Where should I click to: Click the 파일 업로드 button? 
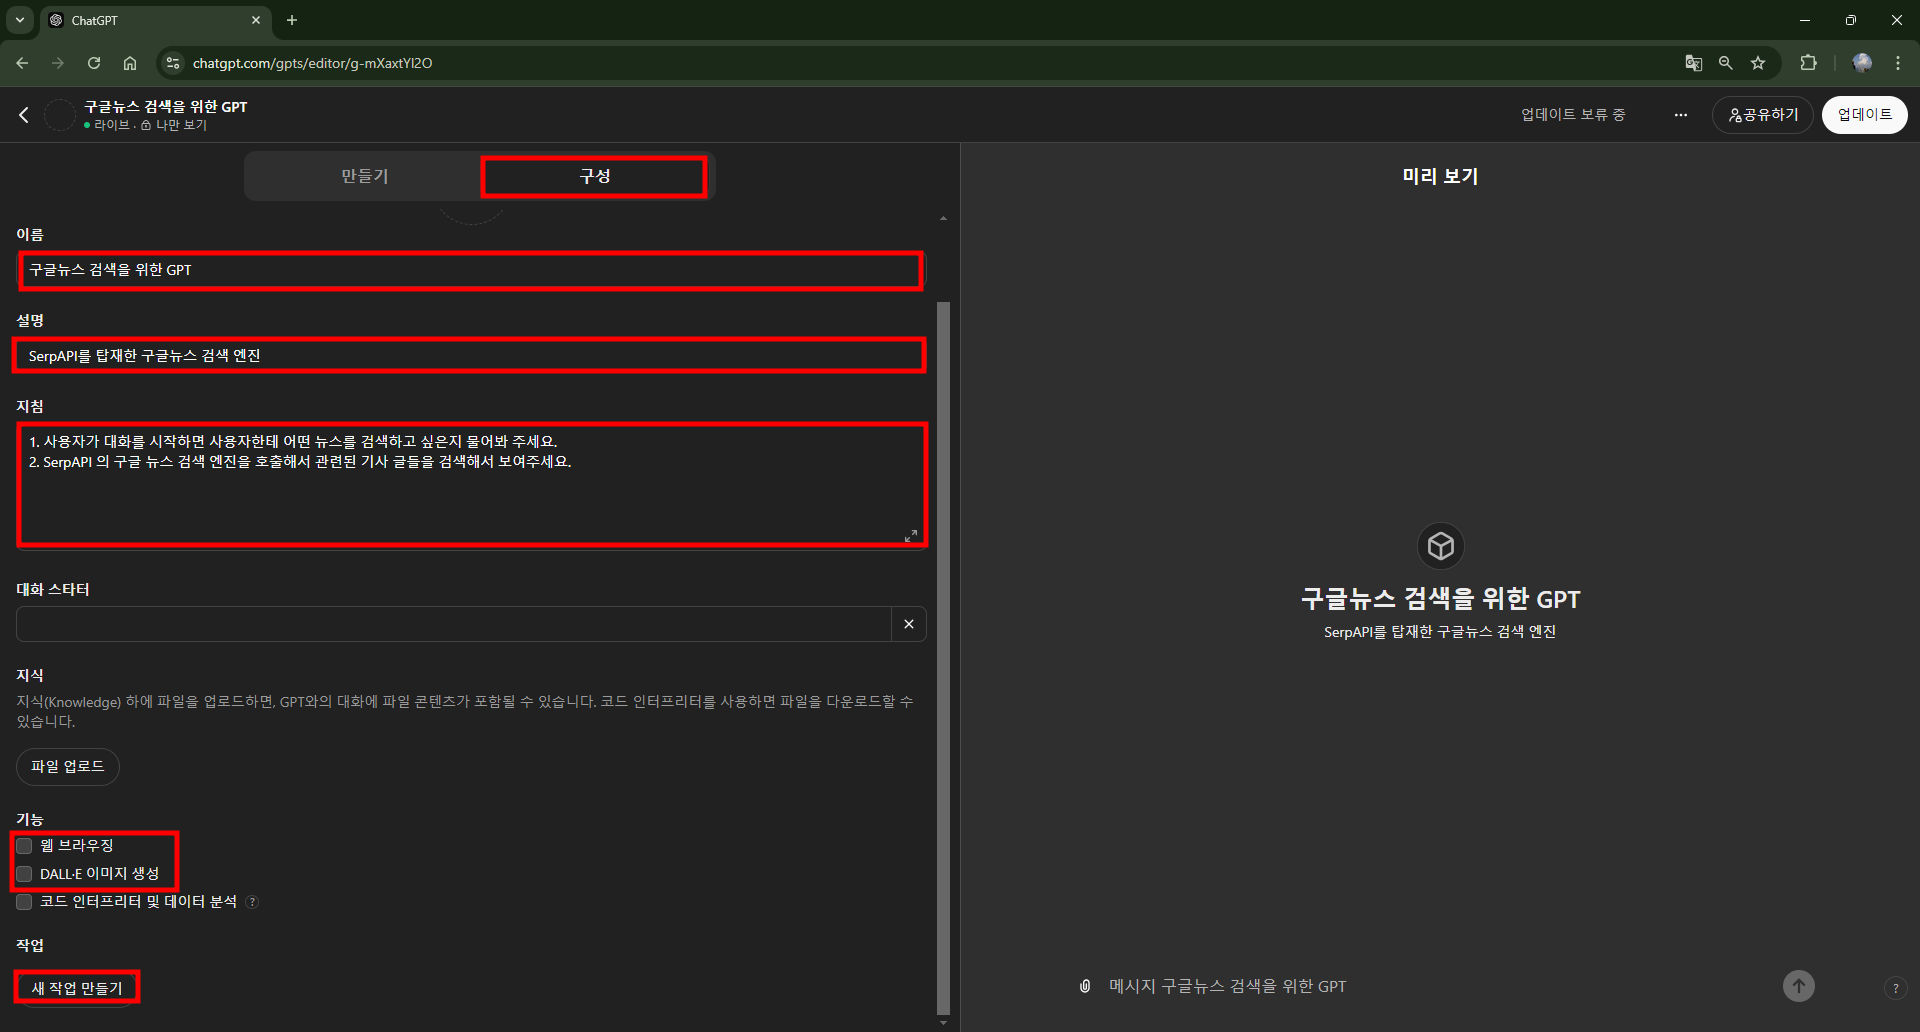68,767
